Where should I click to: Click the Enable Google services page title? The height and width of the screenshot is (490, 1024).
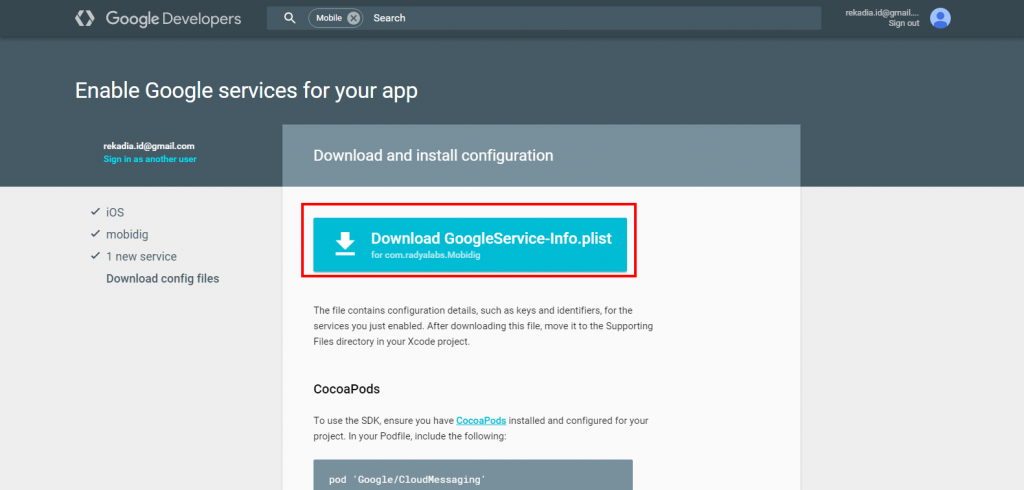tap(246, 91)
